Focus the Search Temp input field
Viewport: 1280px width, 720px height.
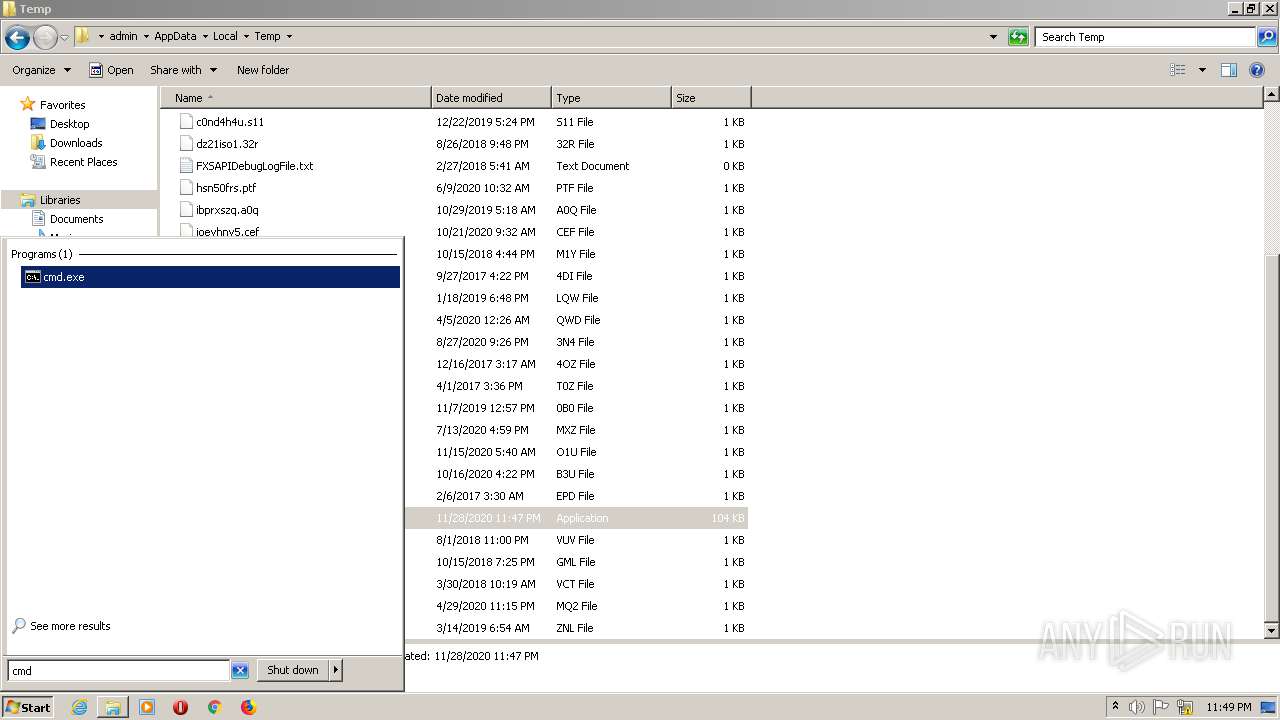1146,37
